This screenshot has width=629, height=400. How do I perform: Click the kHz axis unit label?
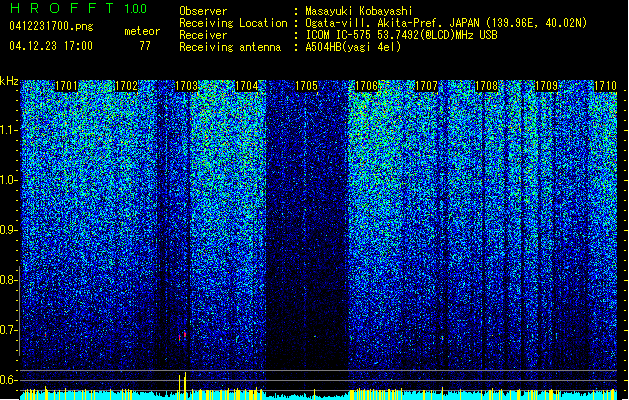pyautogui.click(x=9, y=81)
